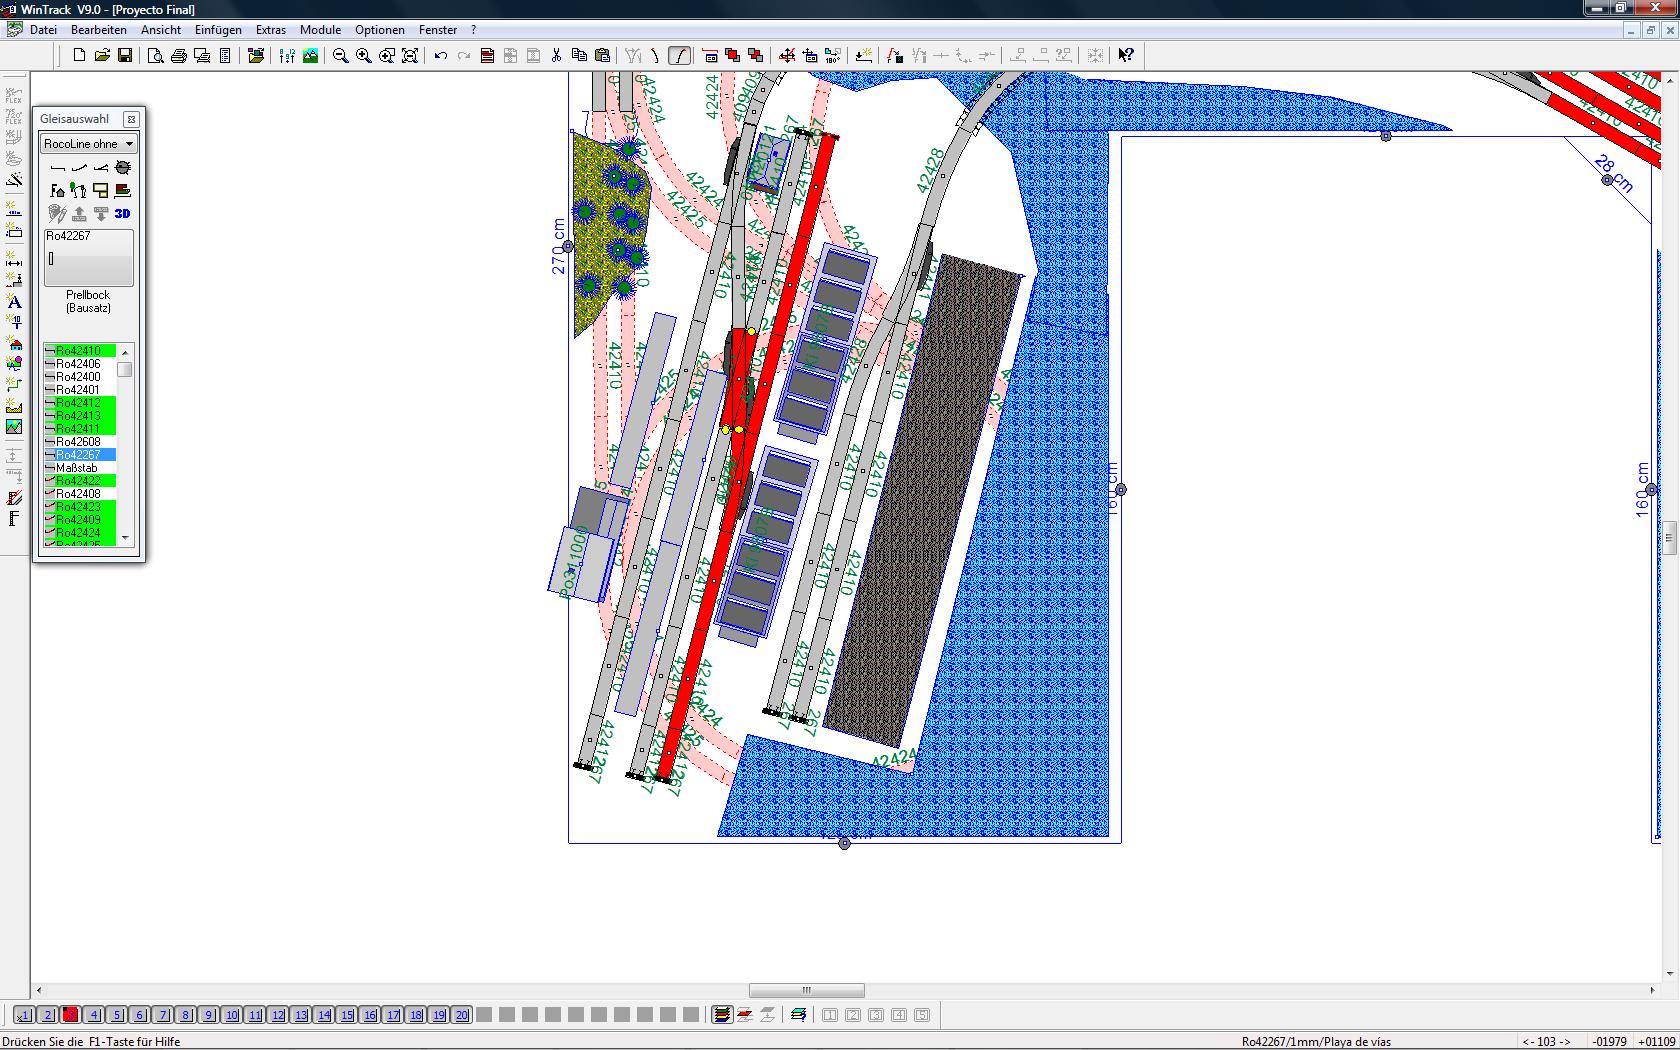Open the RocoLine ohne track system dropdown

coord(88,144)
